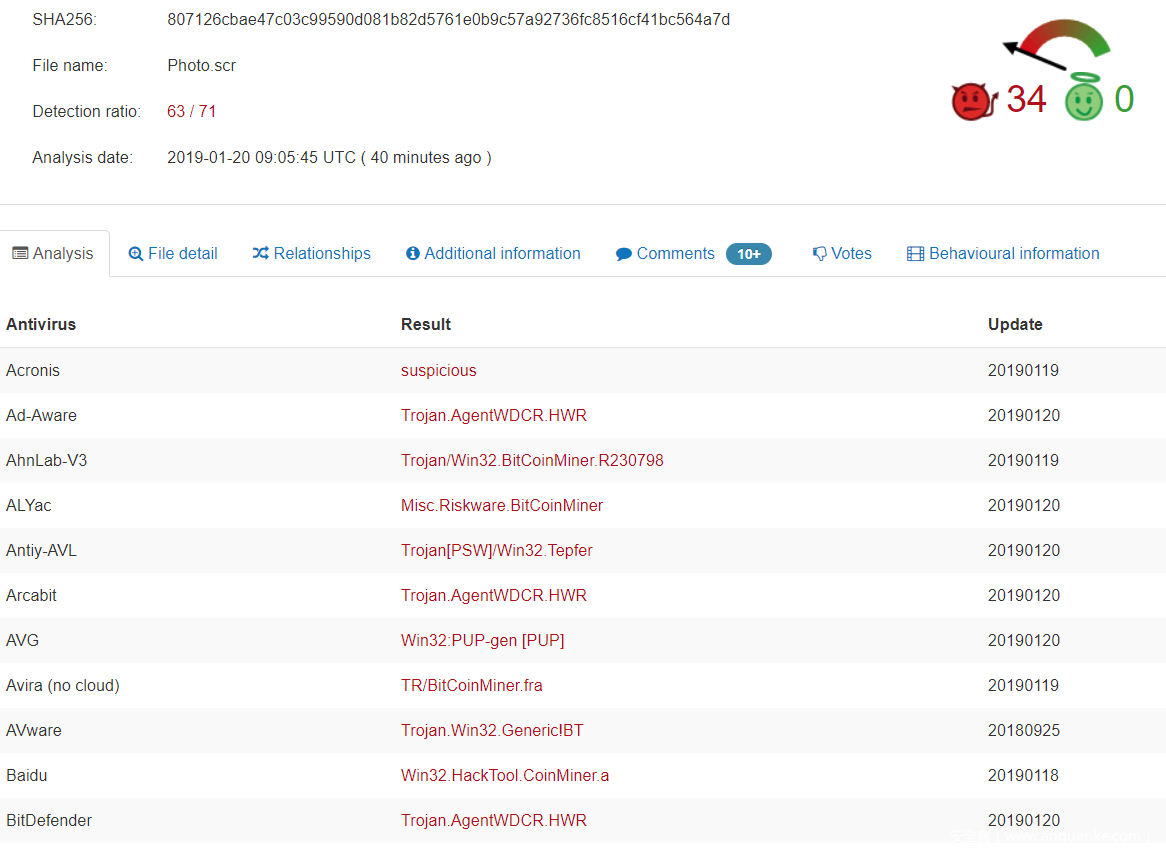Click the thumbs-down Votes icon
This screenshot has height=855, width=1166.
819,254
